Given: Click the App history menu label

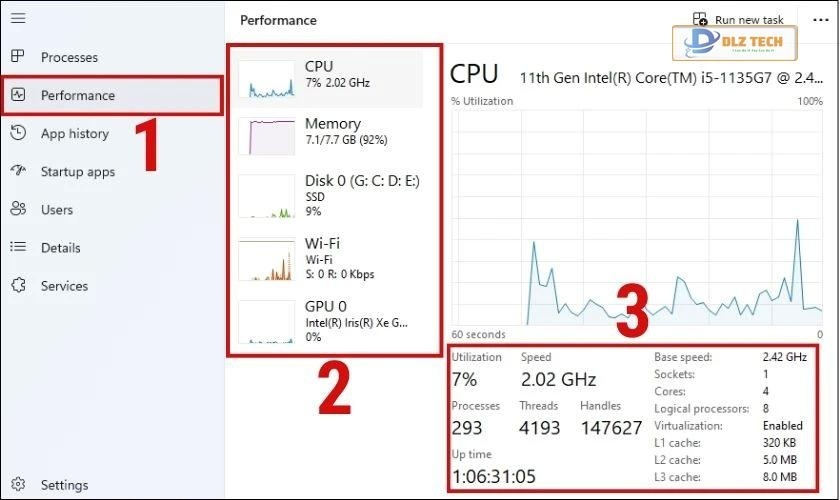Looking at the screenshot, I should (75, 133).
